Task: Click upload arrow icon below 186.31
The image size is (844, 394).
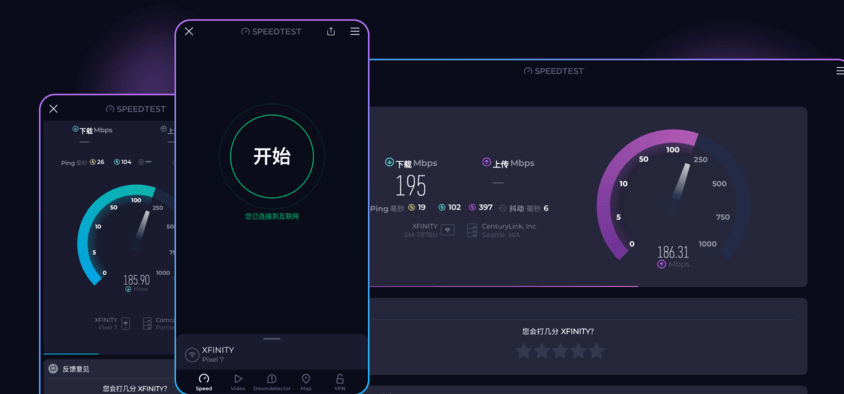Action: tap(662, 264)
